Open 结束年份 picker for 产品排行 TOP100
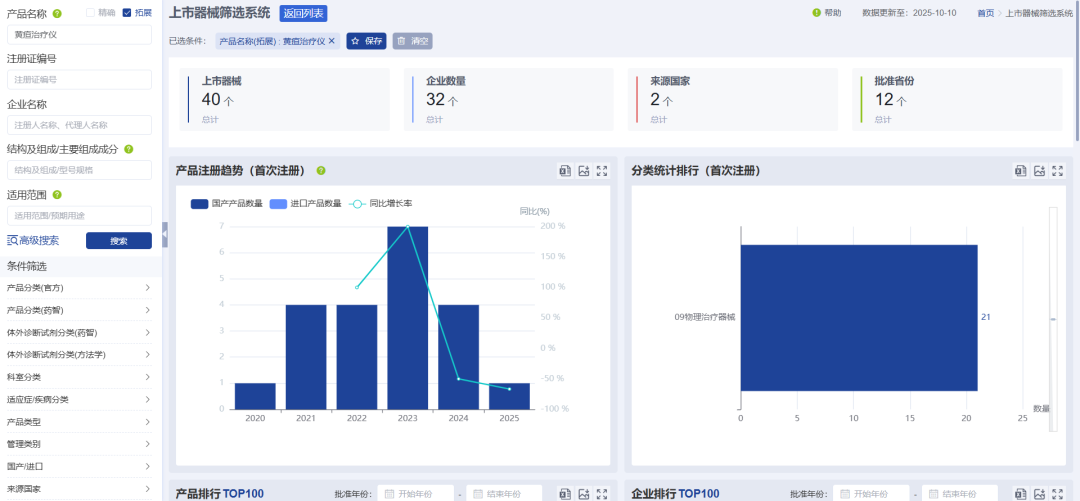The width and height of the screenshot is (1080, 501). click(504, 493)
